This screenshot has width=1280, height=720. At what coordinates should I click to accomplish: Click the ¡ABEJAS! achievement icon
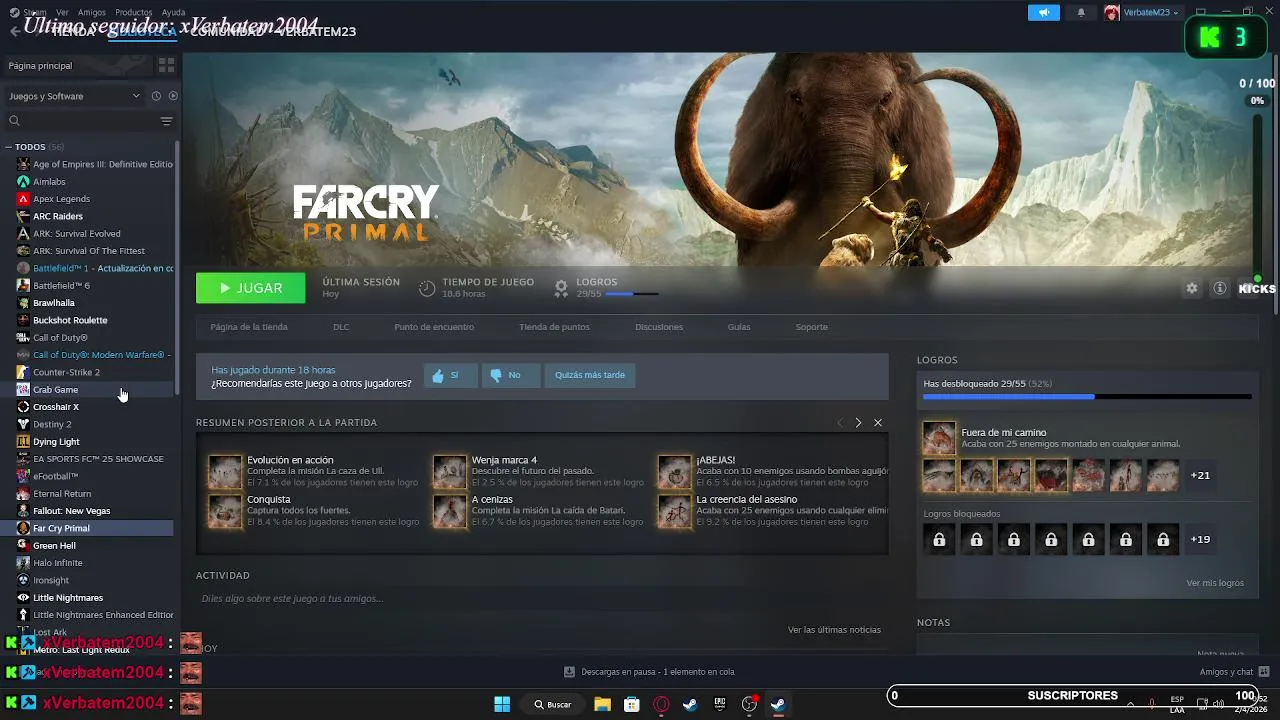(x=675, y=472)
